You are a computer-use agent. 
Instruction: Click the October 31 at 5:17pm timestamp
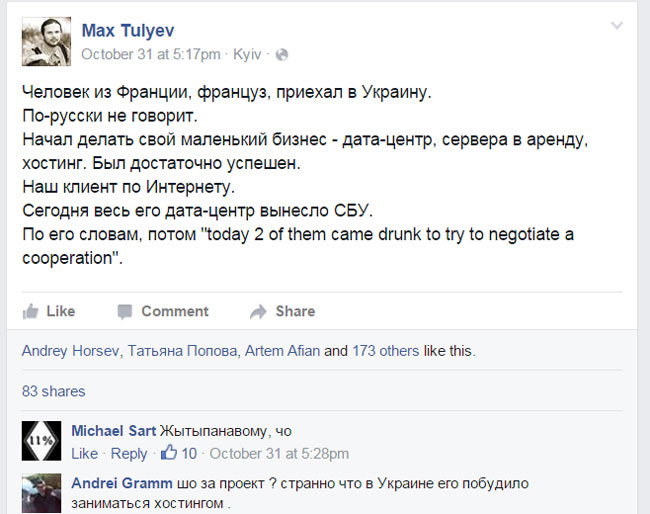pos(151,53)
